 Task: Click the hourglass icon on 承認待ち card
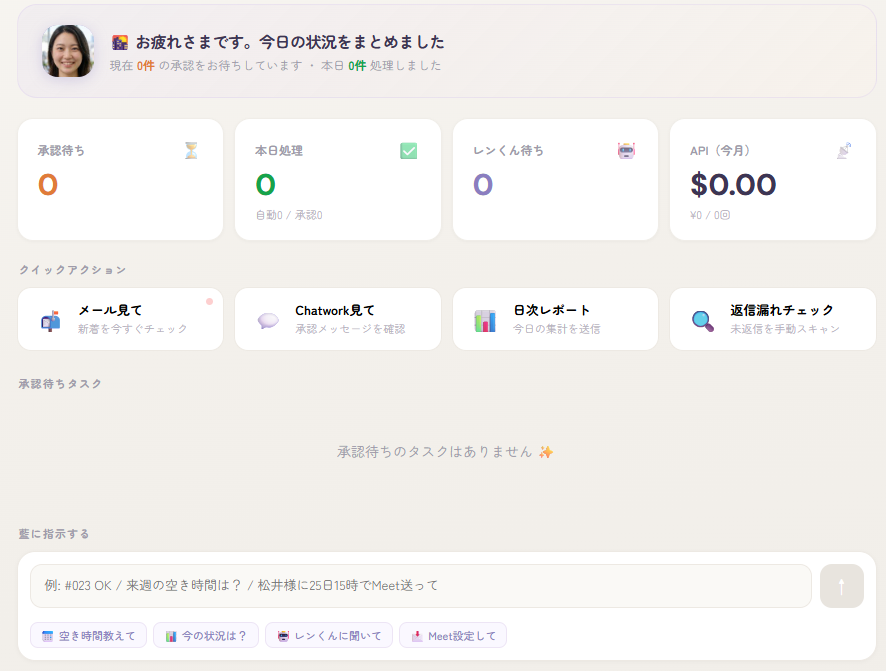click(192, 151)
